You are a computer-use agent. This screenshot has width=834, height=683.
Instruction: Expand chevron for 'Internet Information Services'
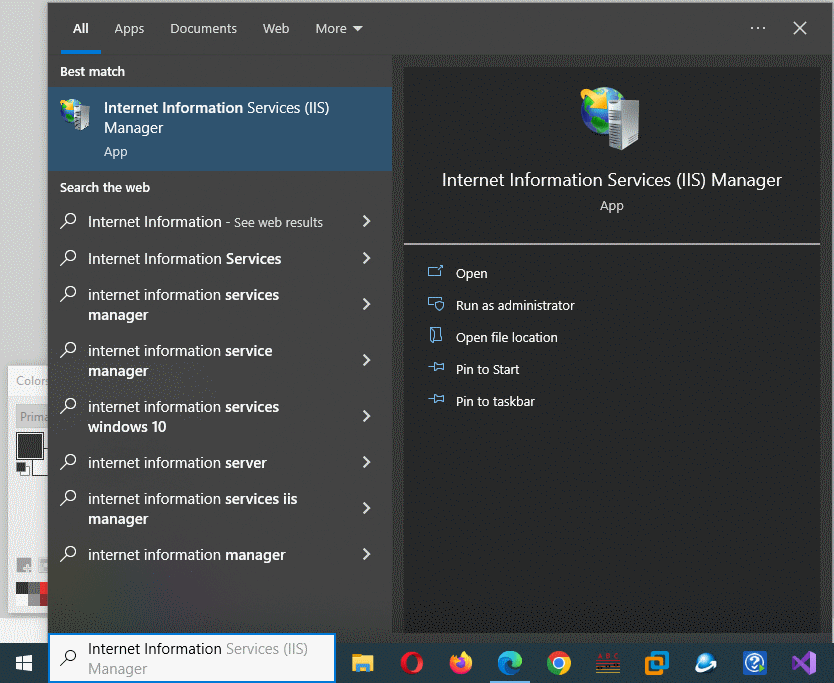point(366,259)
